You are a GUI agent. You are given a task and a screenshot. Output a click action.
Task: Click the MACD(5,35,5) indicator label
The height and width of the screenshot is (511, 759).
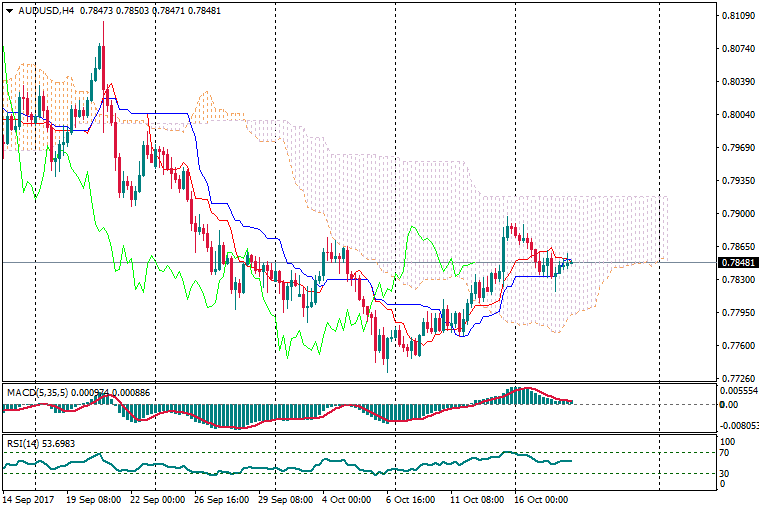tap(35, 393)
